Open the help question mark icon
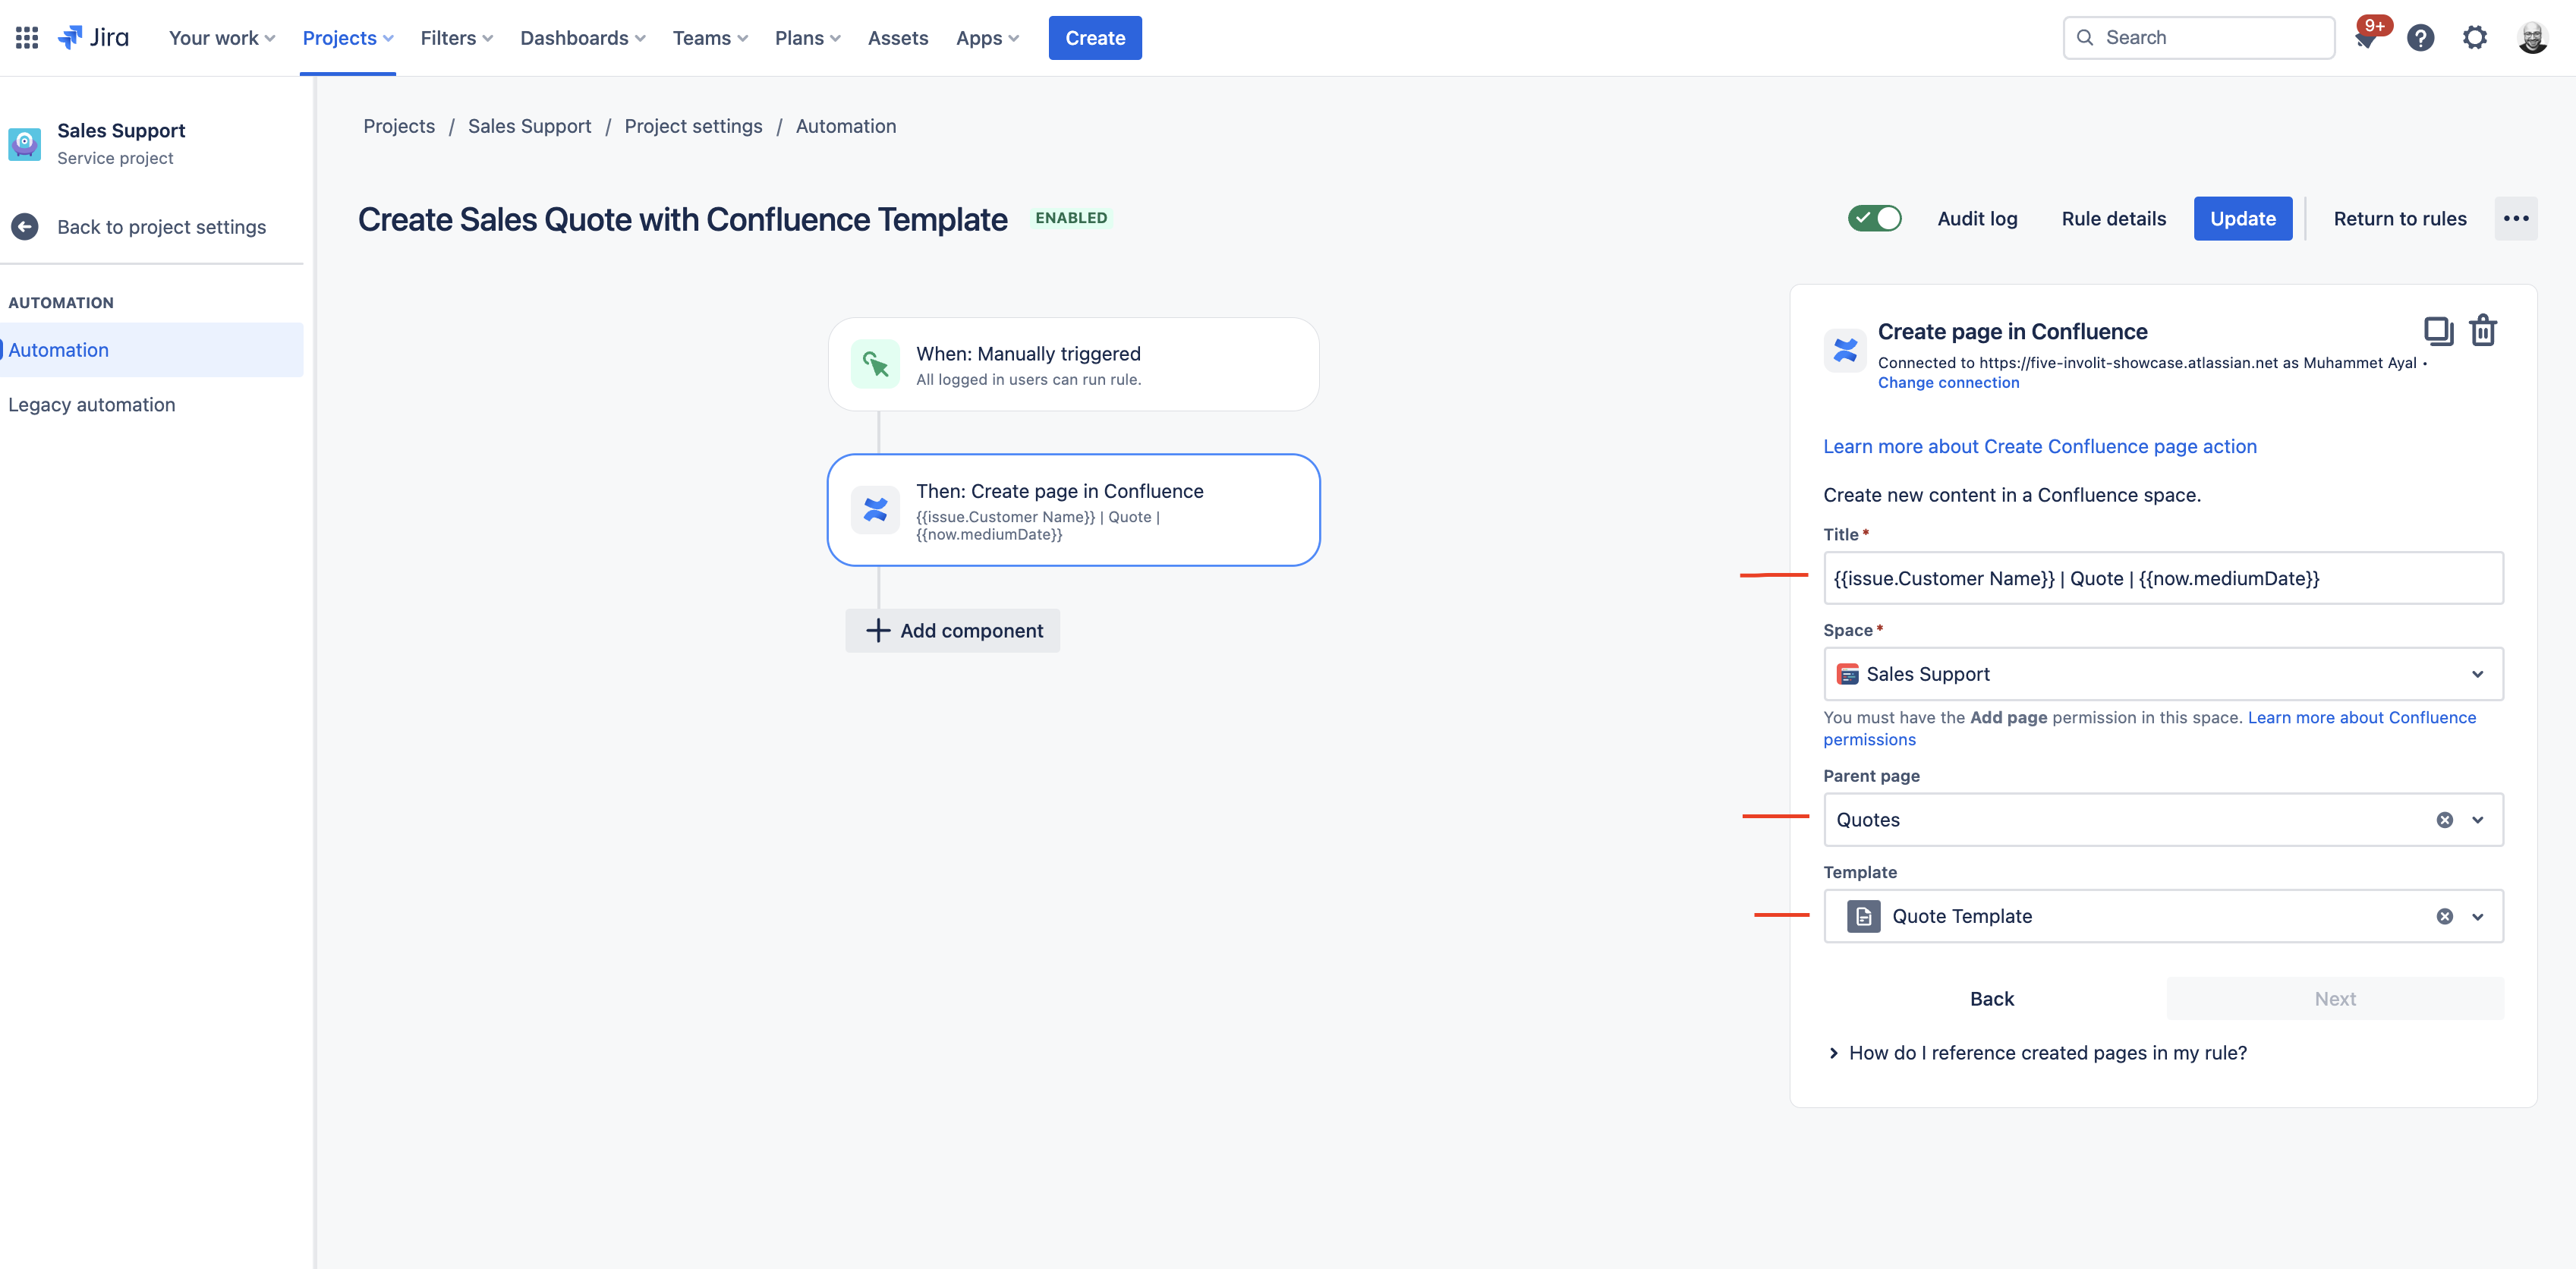Viewport: 2576px width, 1269px height. click(2420, 38)
